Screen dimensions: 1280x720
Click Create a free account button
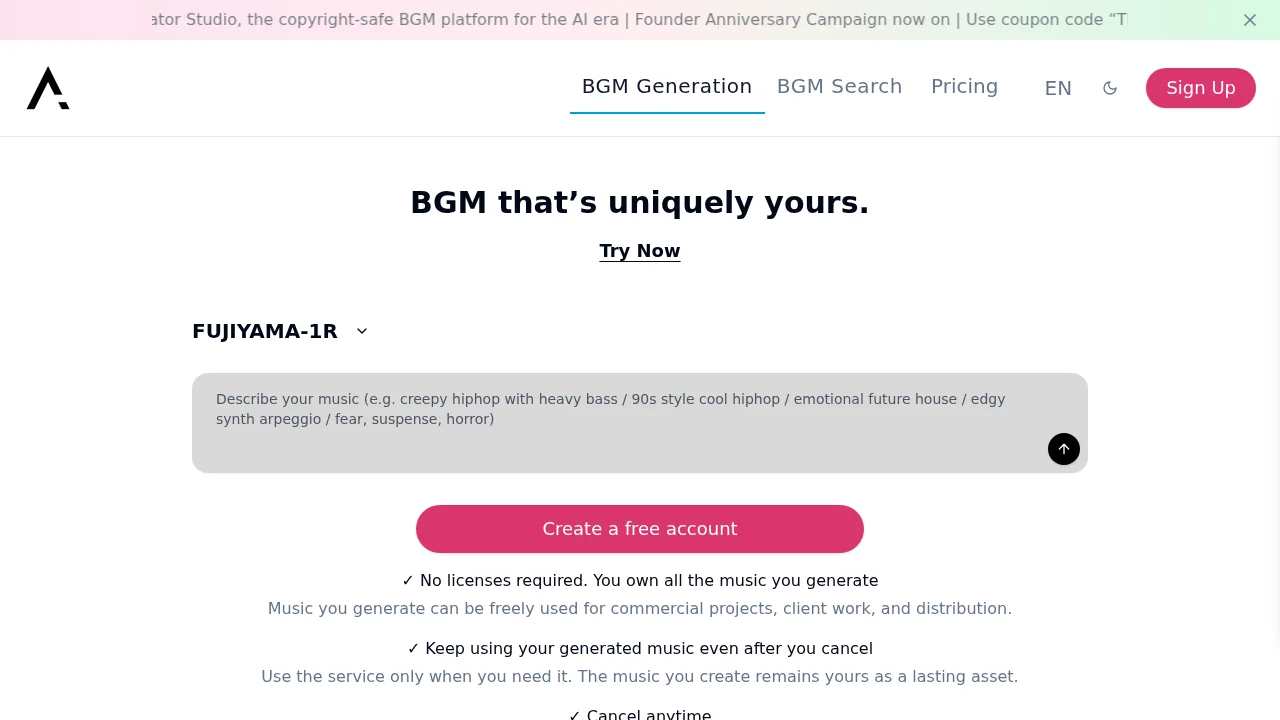[640, 529]
